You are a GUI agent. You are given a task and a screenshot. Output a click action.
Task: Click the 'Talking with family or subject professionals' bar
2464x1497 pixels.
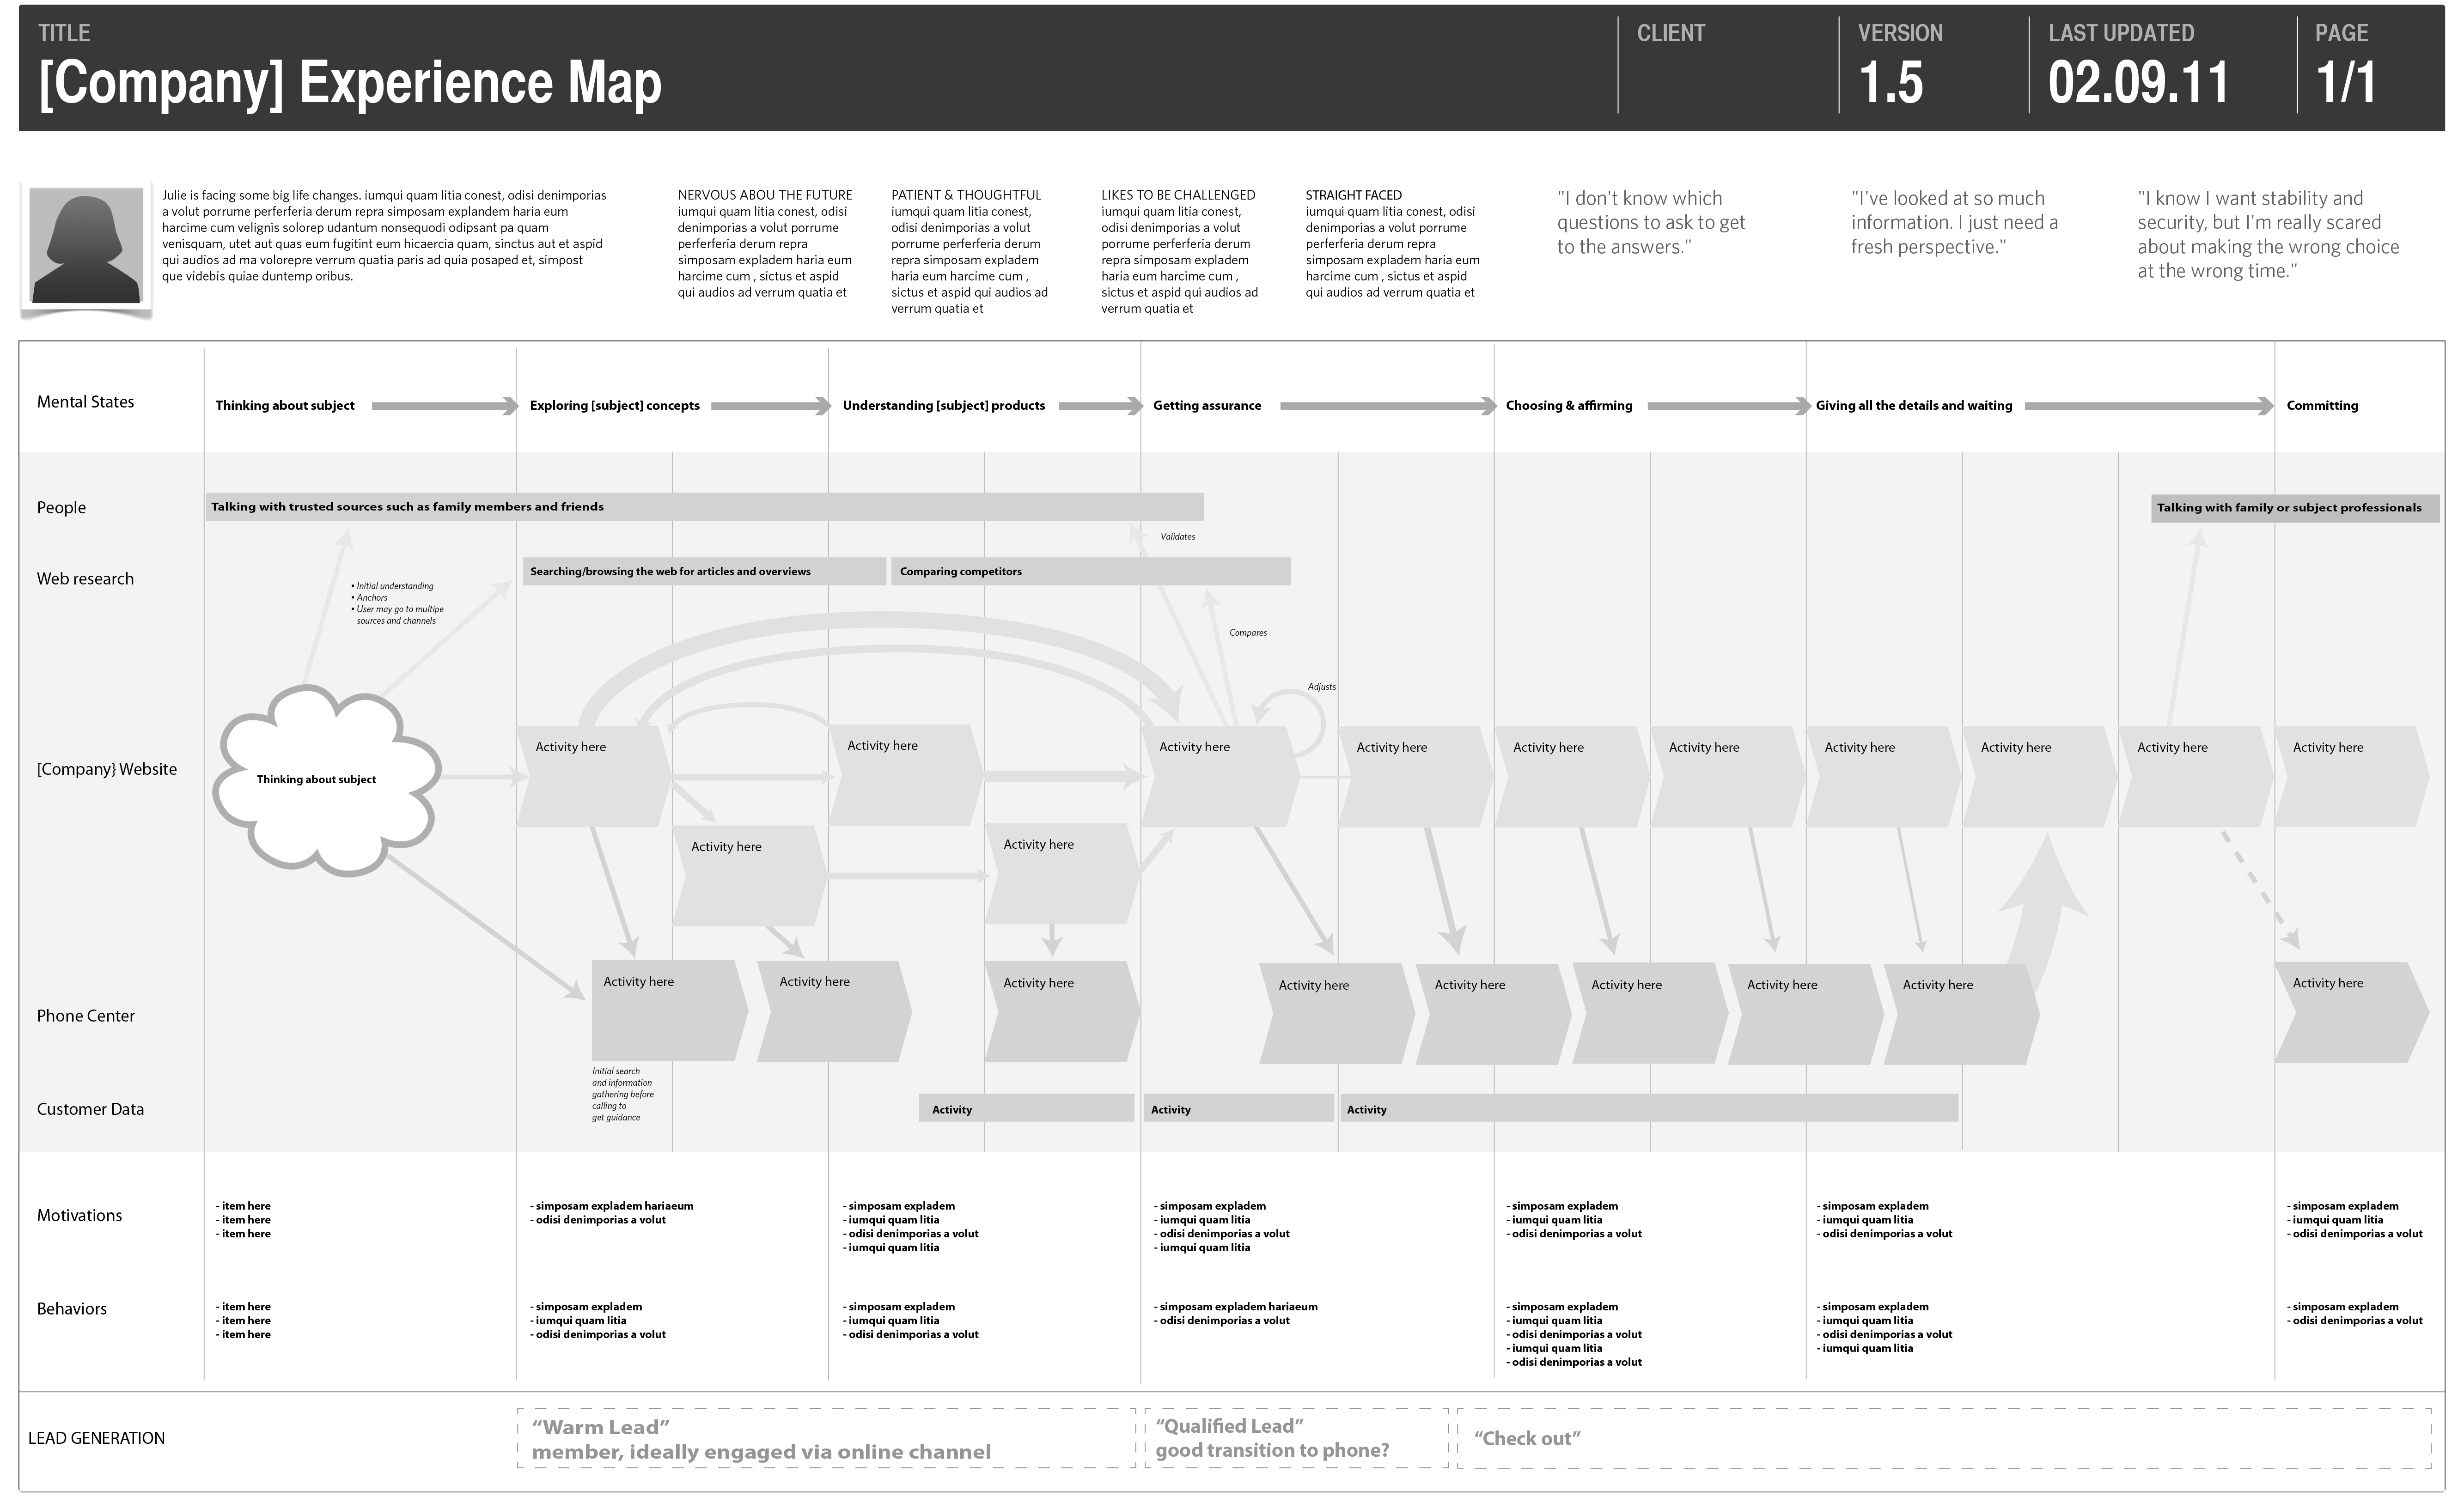tap(2295, 508)
